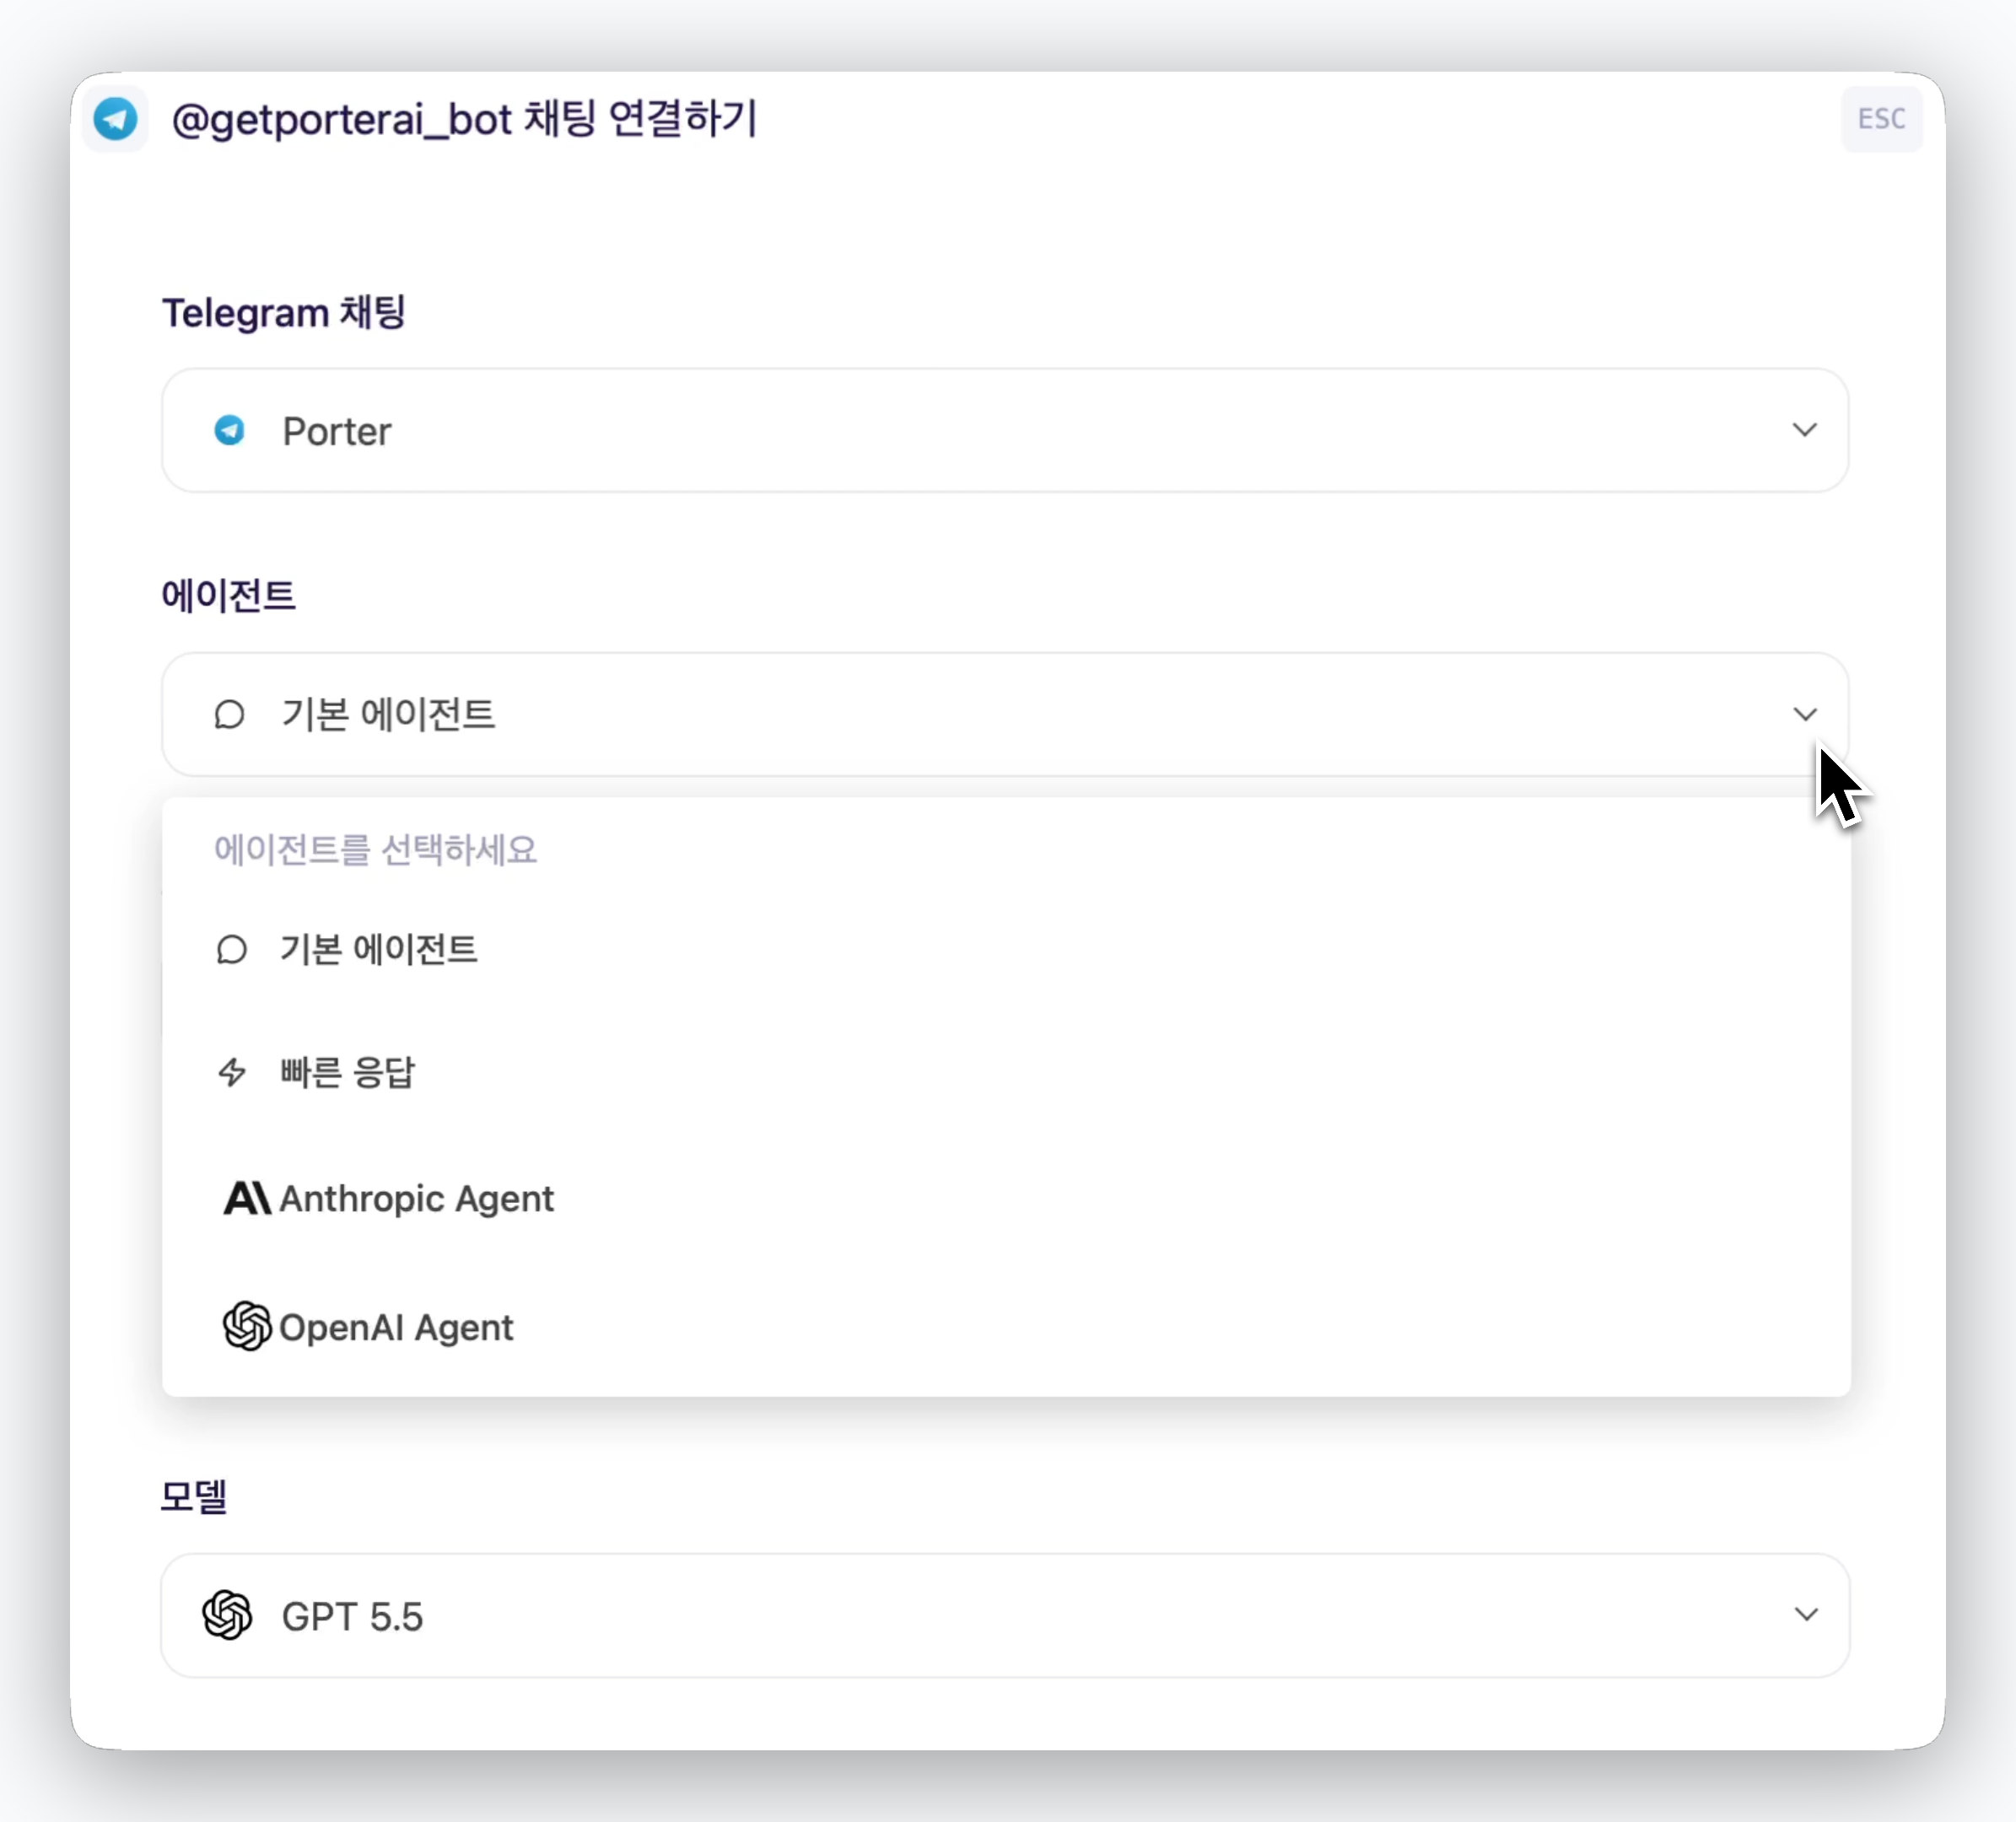
Task: Click the '에이전트를 선택하세요' list heading
Action: [x=375, y=850]
